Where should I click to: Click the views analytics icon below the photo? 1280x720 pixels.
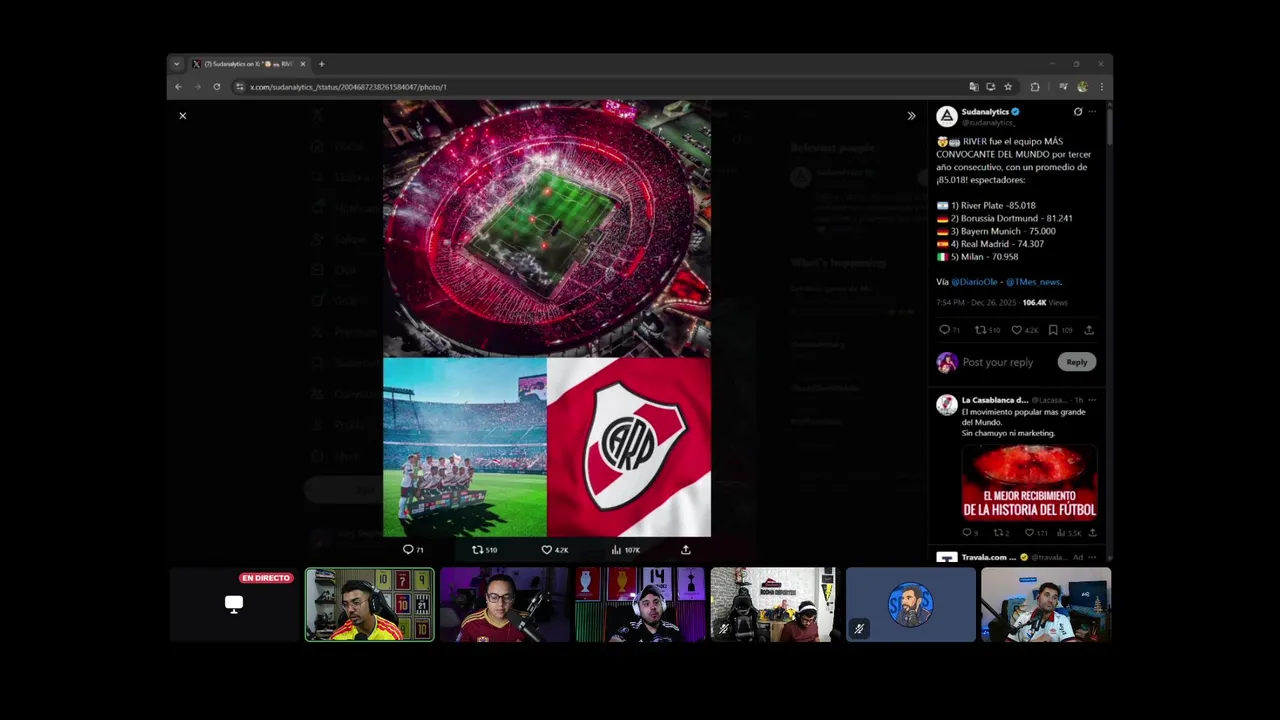click(616, 550)
